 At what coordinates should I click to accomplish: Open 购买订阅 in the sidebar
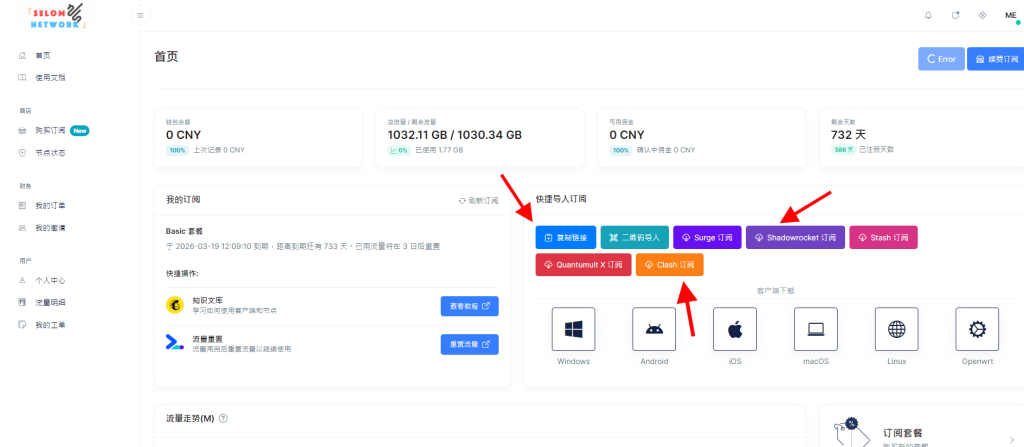click(x=50, y=131)
